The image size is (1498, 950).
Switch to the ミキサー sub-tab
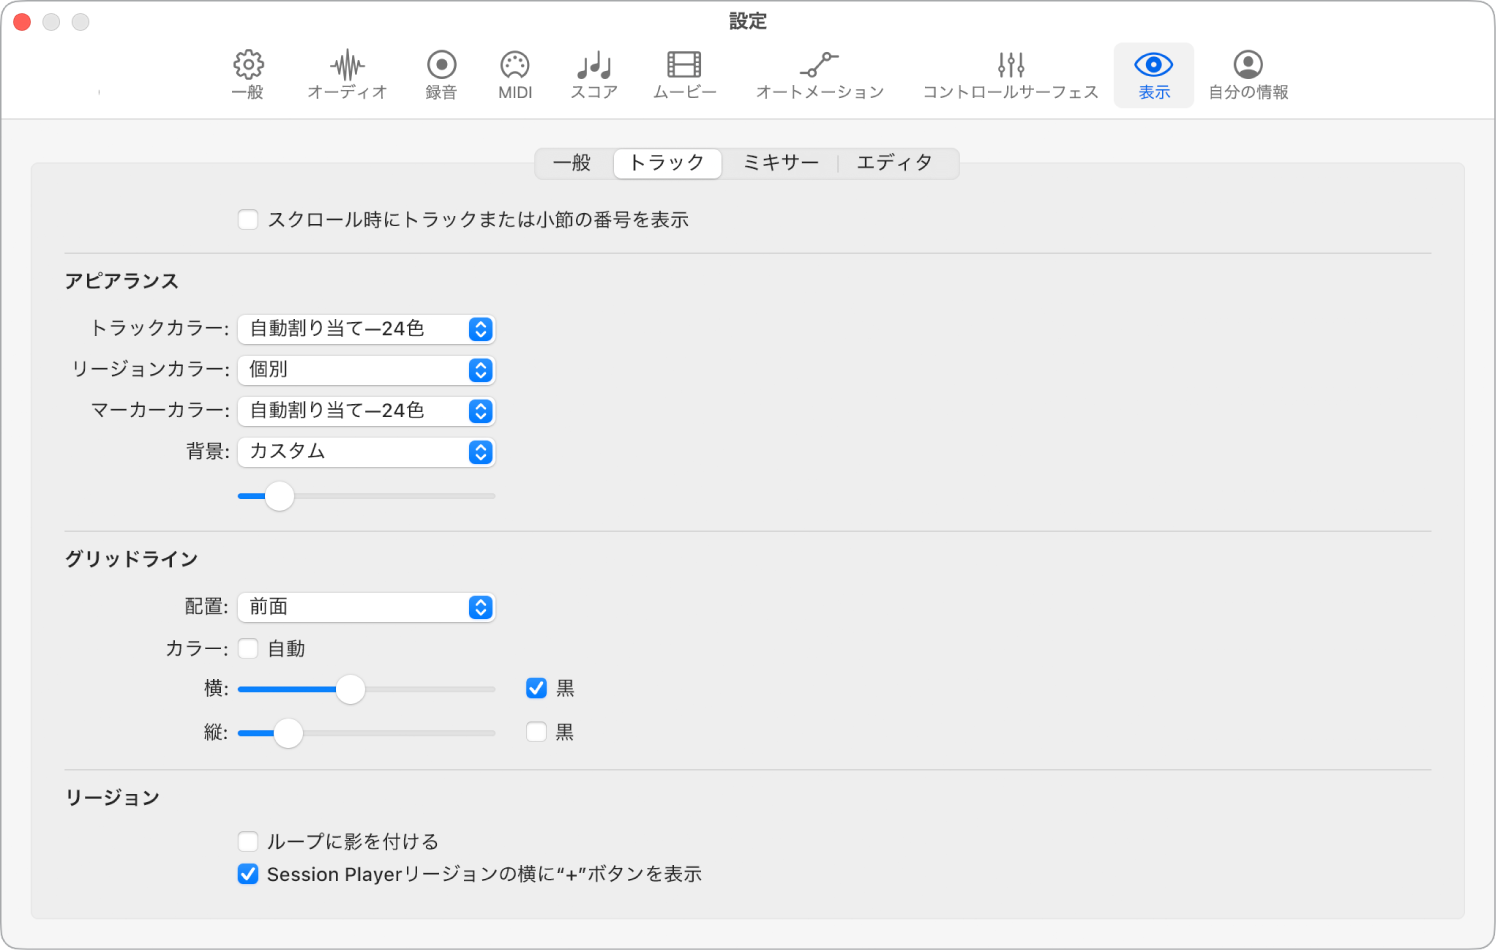(x=781, y=163)
